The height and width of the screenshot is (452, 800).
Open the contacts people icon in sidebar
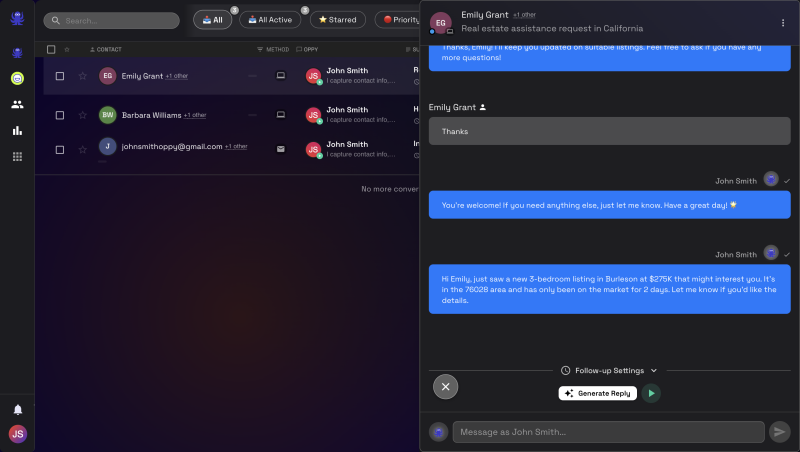tap(17, 105)
